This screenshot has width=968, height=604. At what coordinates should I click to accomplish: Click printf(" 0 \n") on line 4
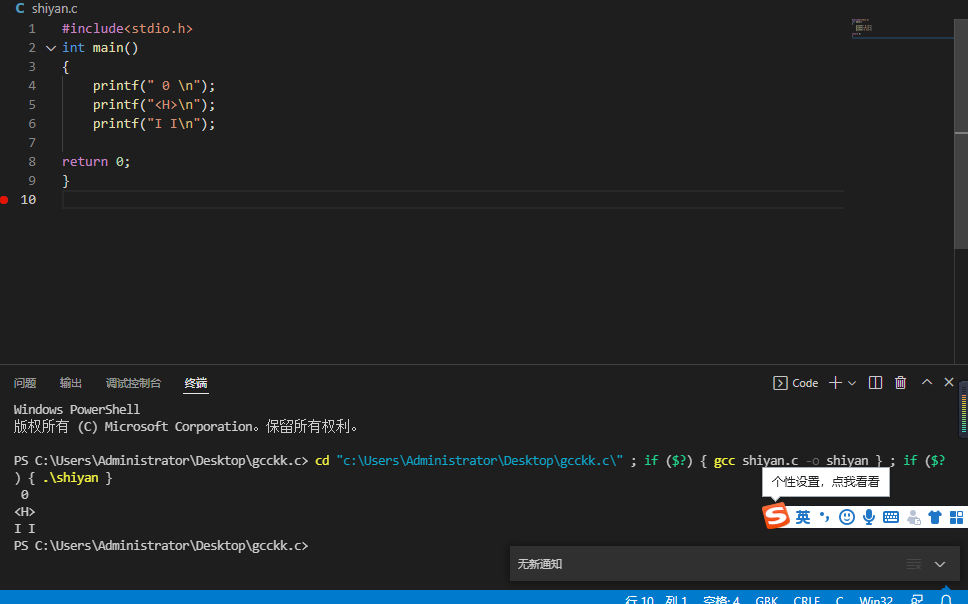(154, 85)
